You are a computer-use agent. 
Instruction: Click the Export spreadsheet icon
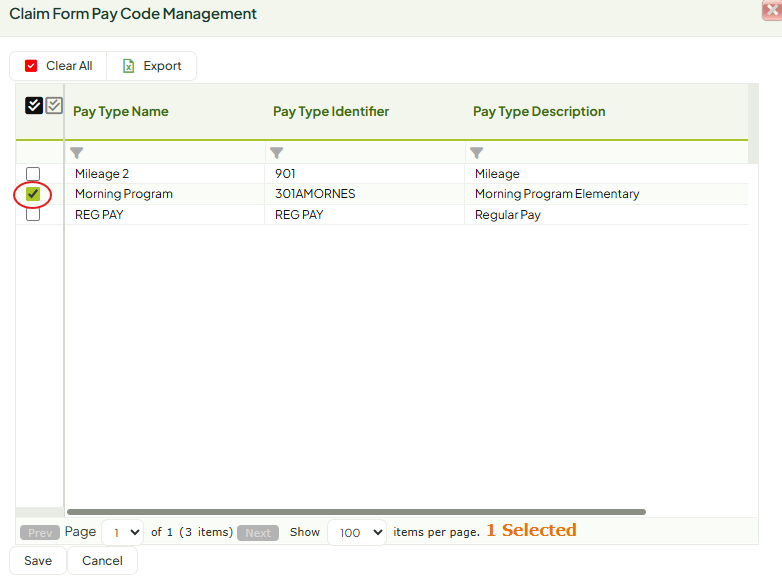click(128, 66)
